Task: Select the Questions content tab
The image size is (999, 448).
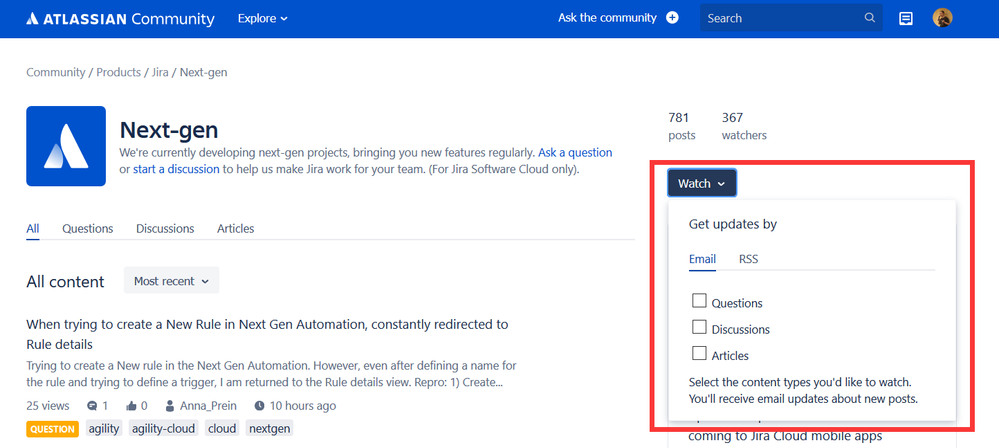Action: 88,229
